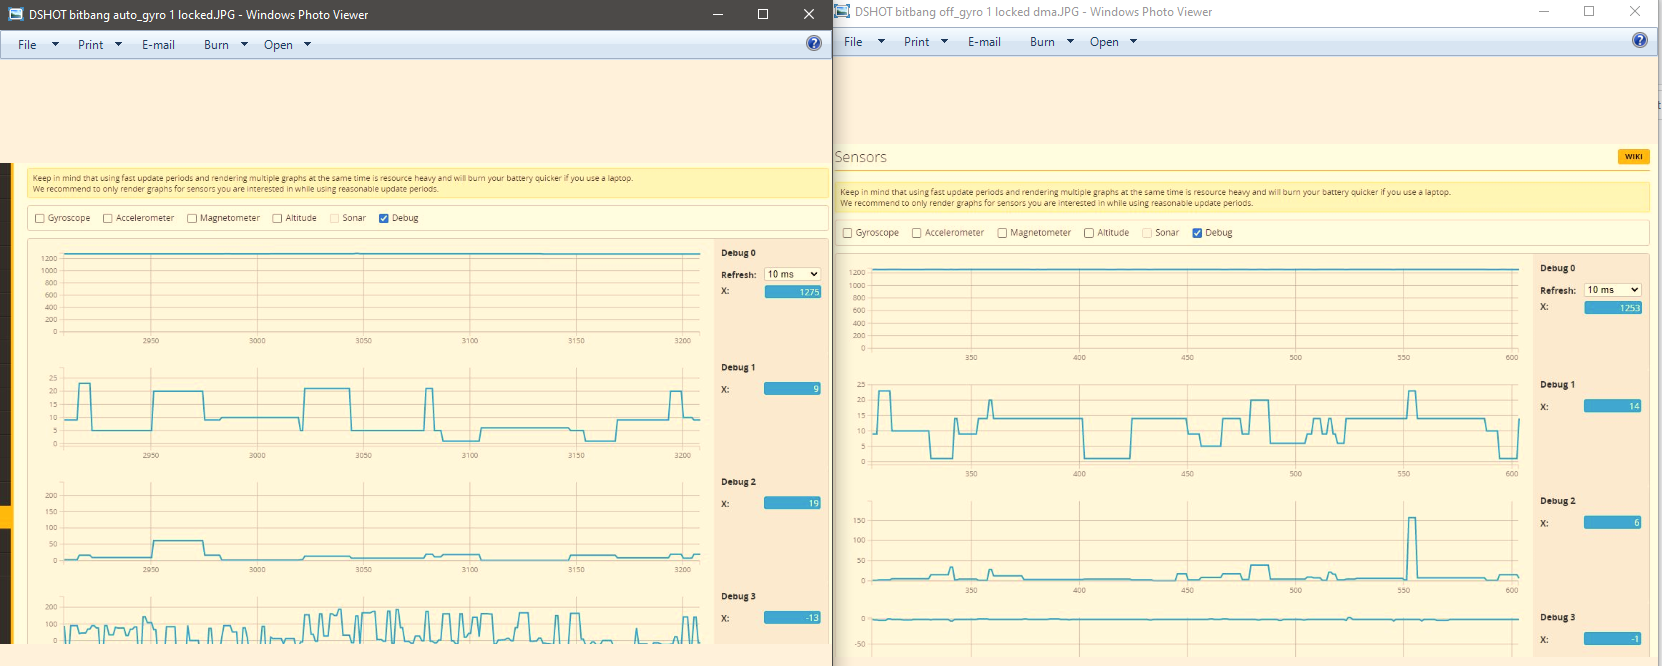The height and width of the screenshot is (666, 1662).
Task: Open the Open menu in right Photo Viewer
Action: tap(1113, 42)
